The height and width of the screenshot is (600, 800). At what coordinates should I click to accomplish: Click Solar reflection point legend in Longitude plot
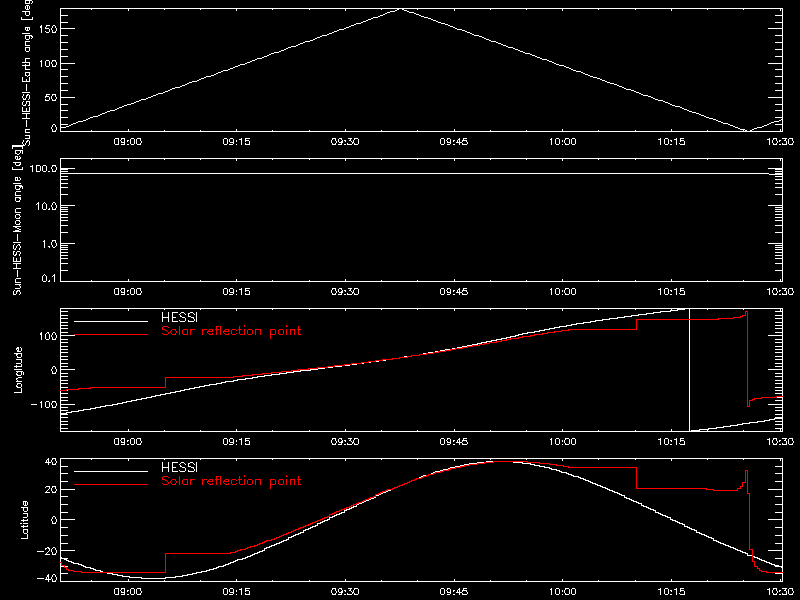tap(231, 331)
